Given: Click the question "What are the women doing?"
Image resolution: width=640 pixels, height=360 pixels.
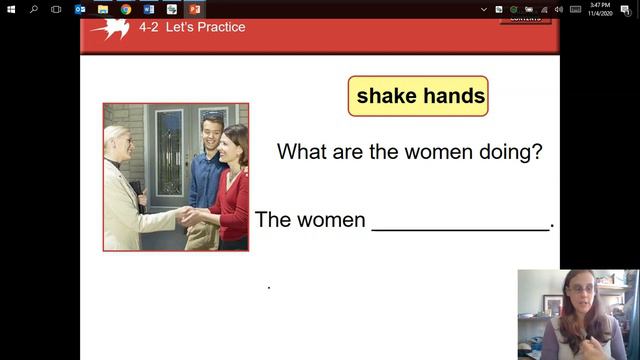Looking at the screenshot, I should [409, 152].
